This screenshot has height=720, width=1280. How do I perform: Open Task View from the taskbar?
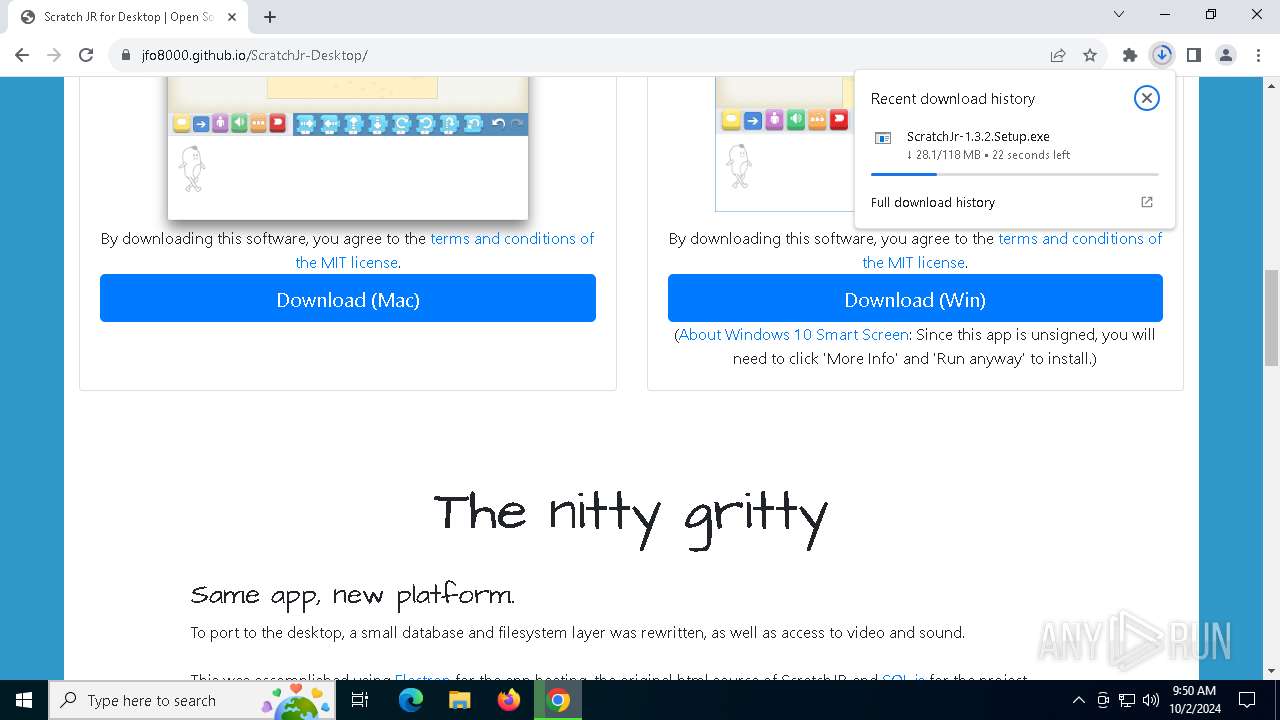click(360, 700)
